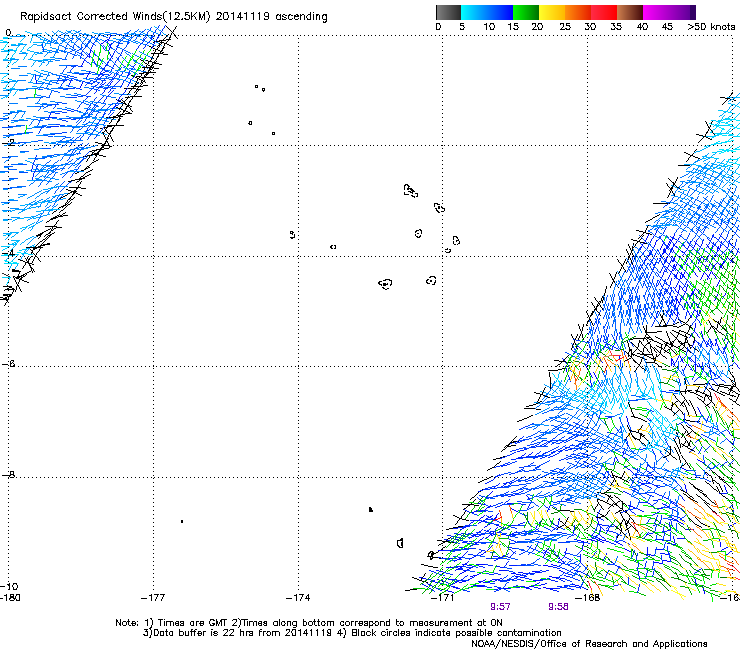Click the 'NOAA/NESDIS/Office of Research and Applications' credit

point(589,644)
